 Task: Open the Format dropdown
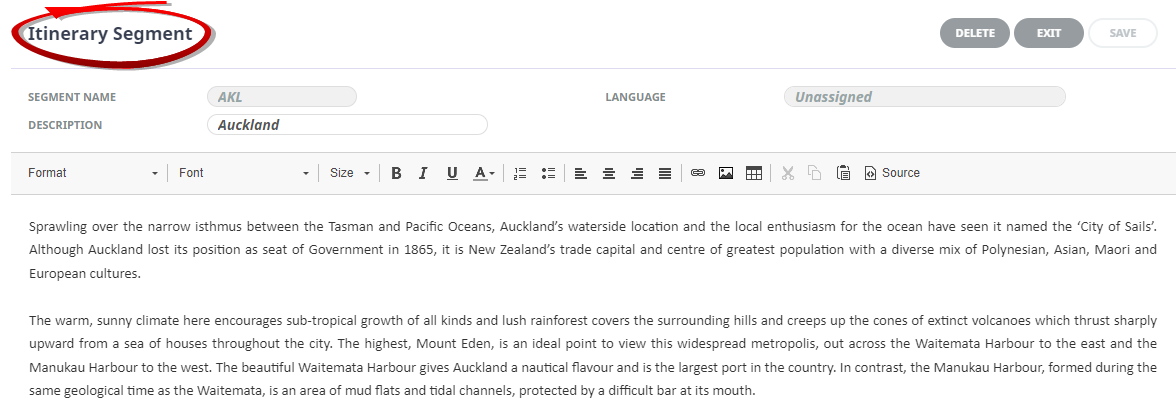93,173
